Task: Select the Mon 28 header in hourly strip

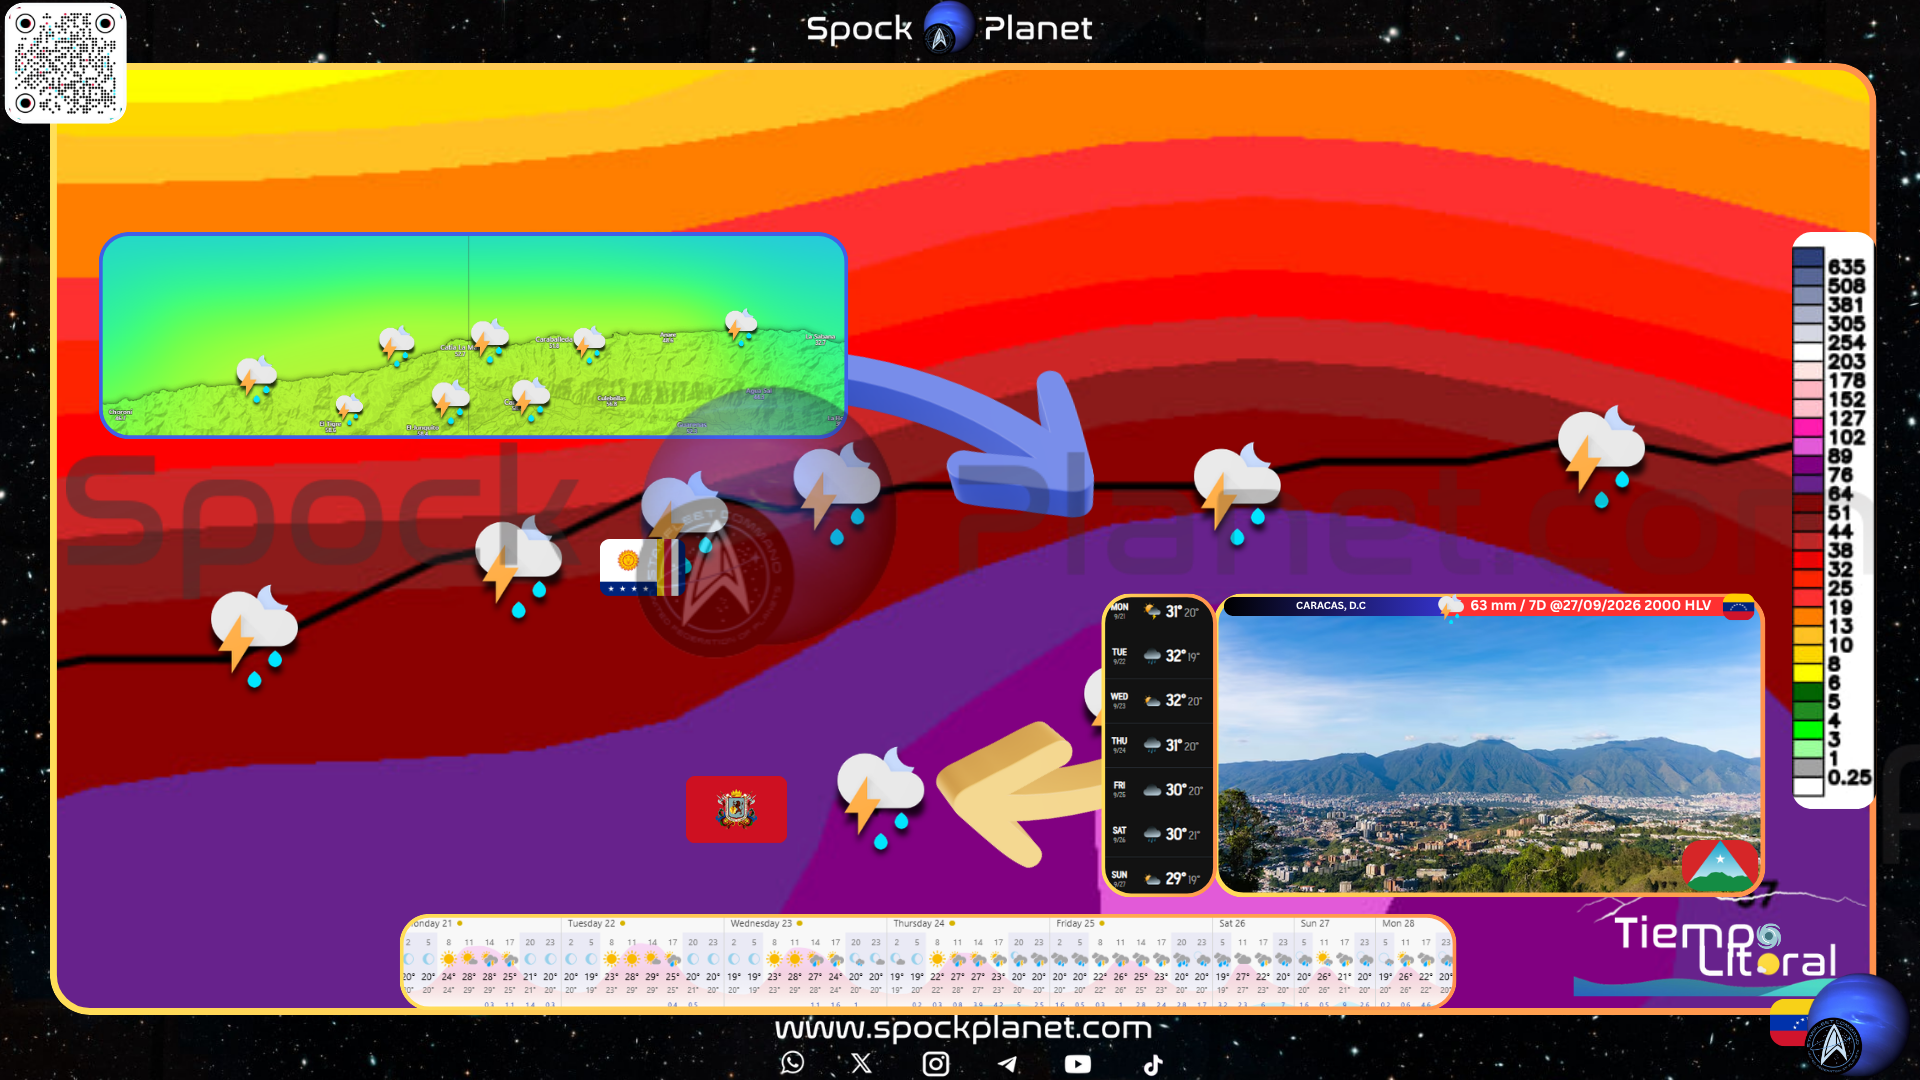Action: point(1398,923)
